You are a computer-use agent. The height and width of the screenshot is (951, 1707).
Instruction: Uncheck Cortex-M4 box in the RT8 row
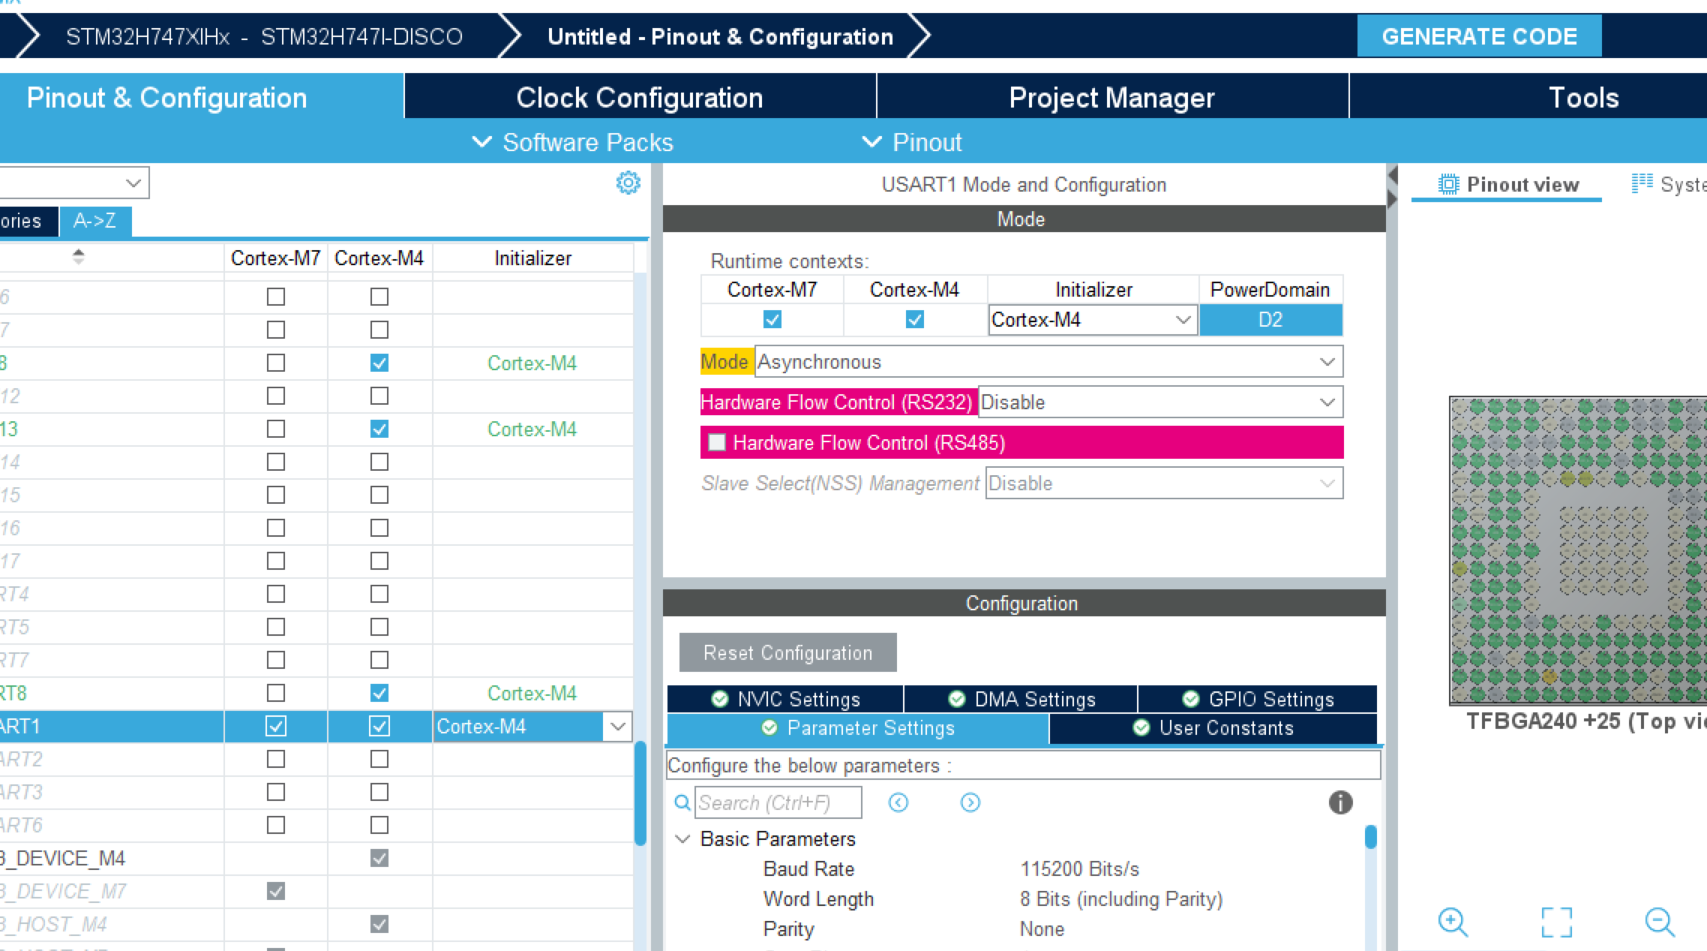click(x=379, y=693)
